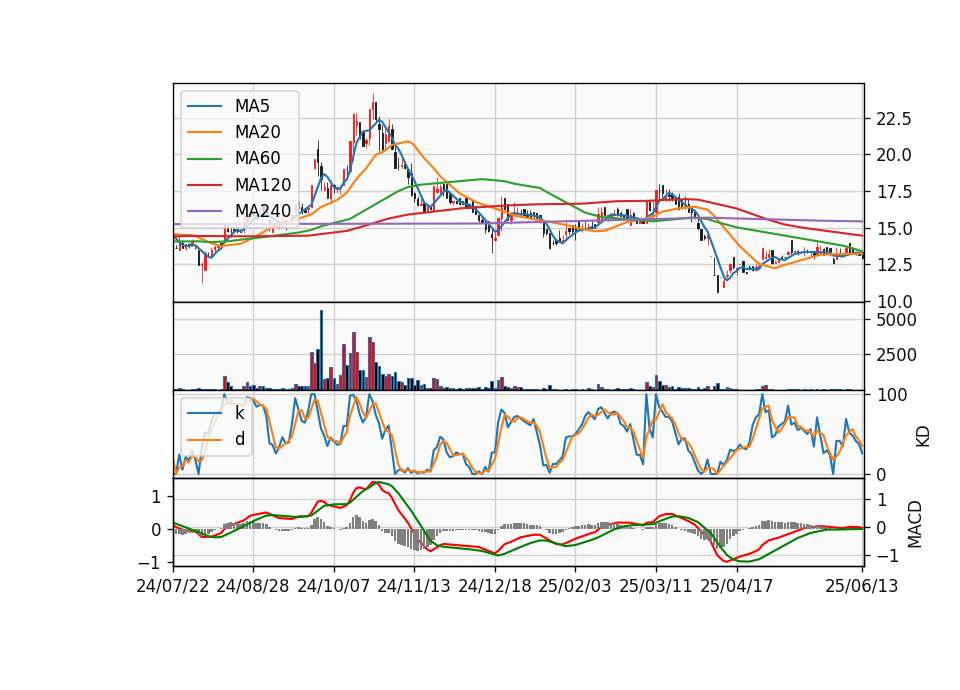Click the 25/04/17 date axis label
Image resolution: width=960 pixels, height=690 pixels.
point(737,586)
